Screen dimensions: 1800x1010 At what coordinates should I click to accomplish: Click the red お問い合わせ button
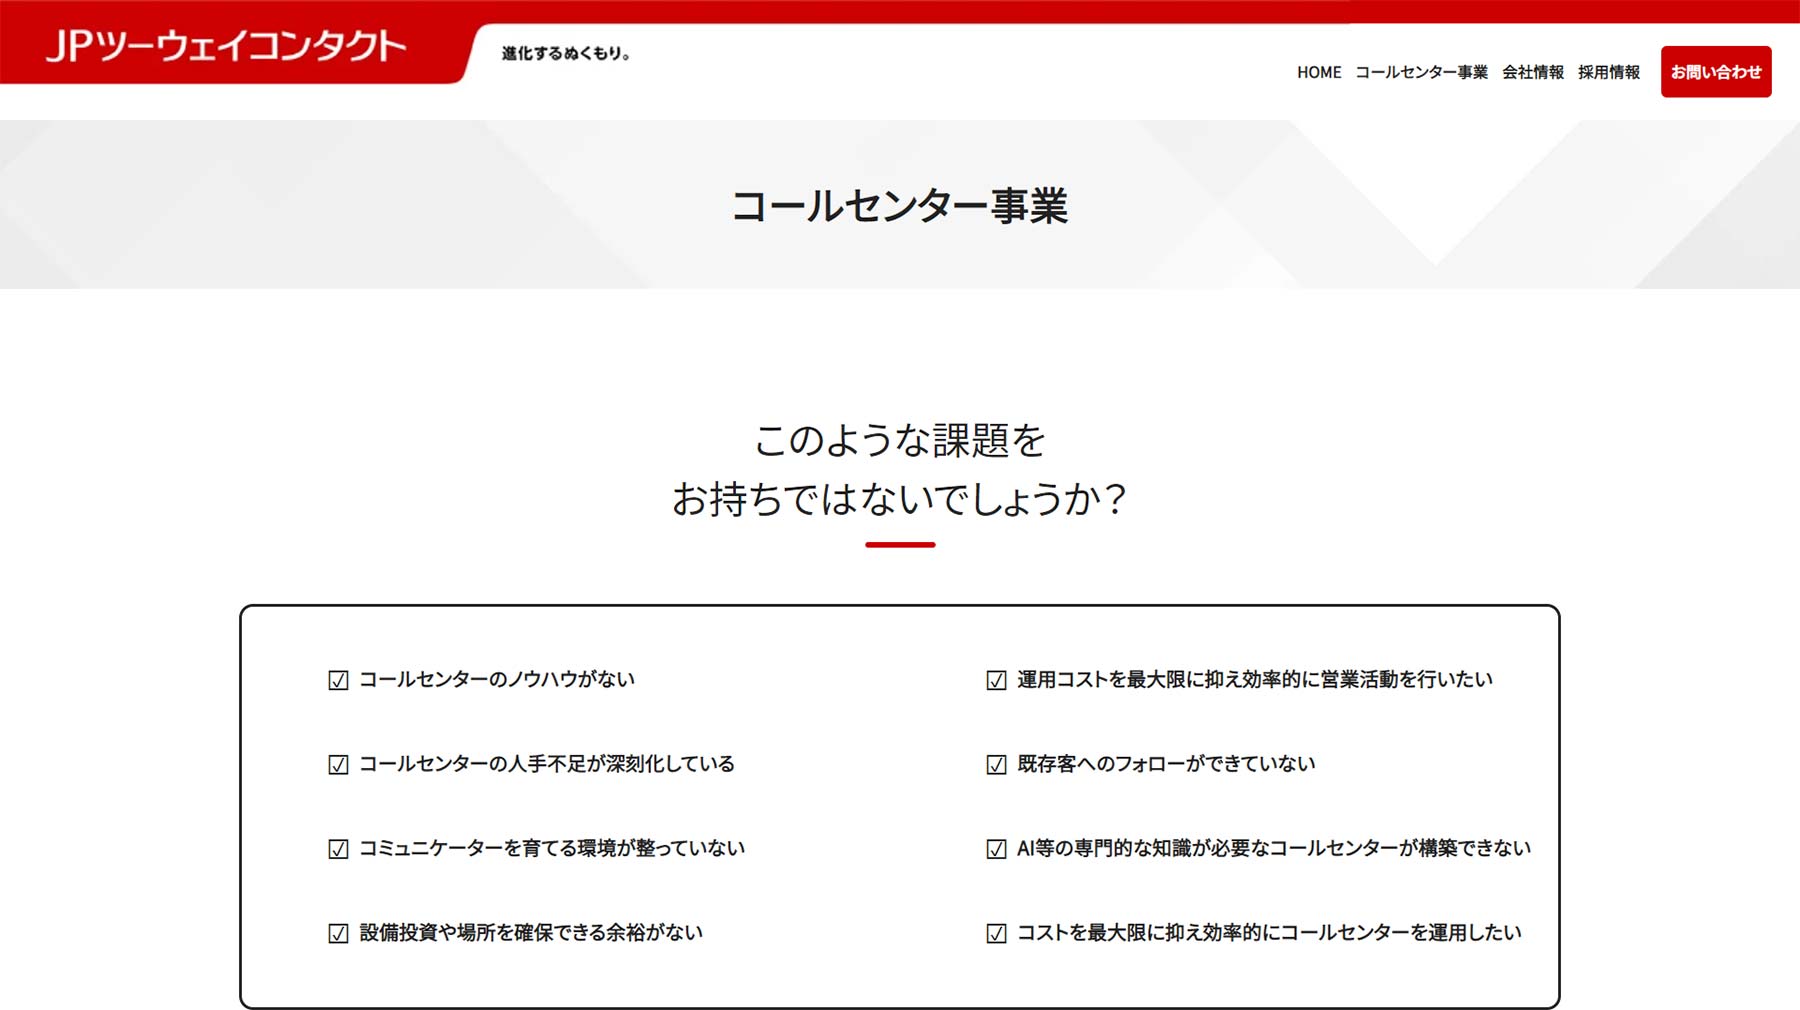pos(1716,72)
